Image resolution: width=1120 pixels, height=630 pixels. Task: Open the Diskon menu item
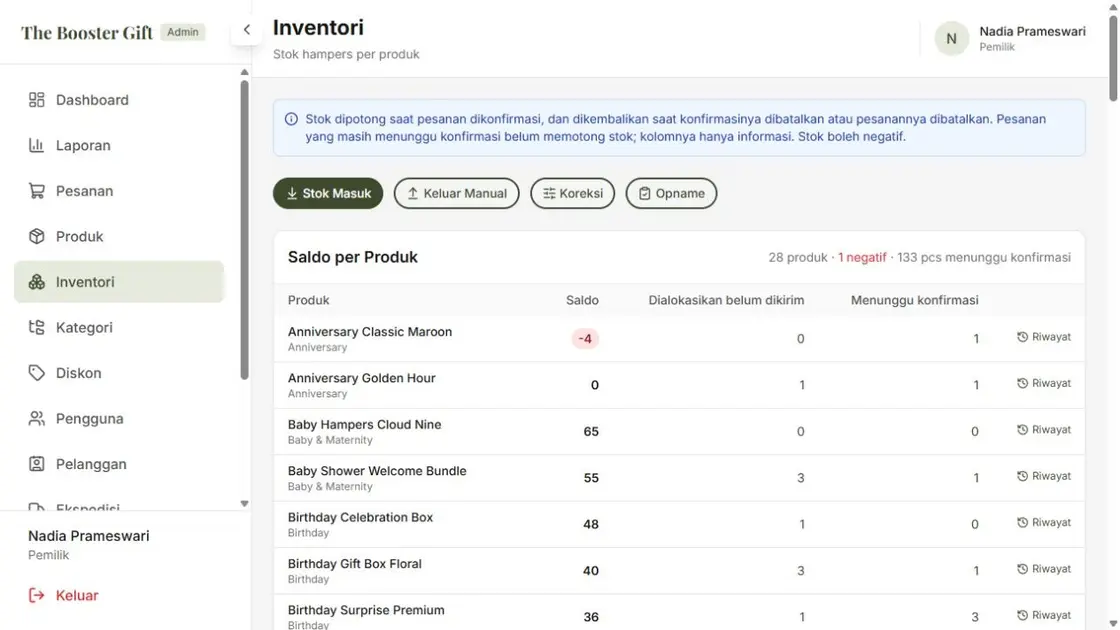pyautogui.click(x=119, y=373)
